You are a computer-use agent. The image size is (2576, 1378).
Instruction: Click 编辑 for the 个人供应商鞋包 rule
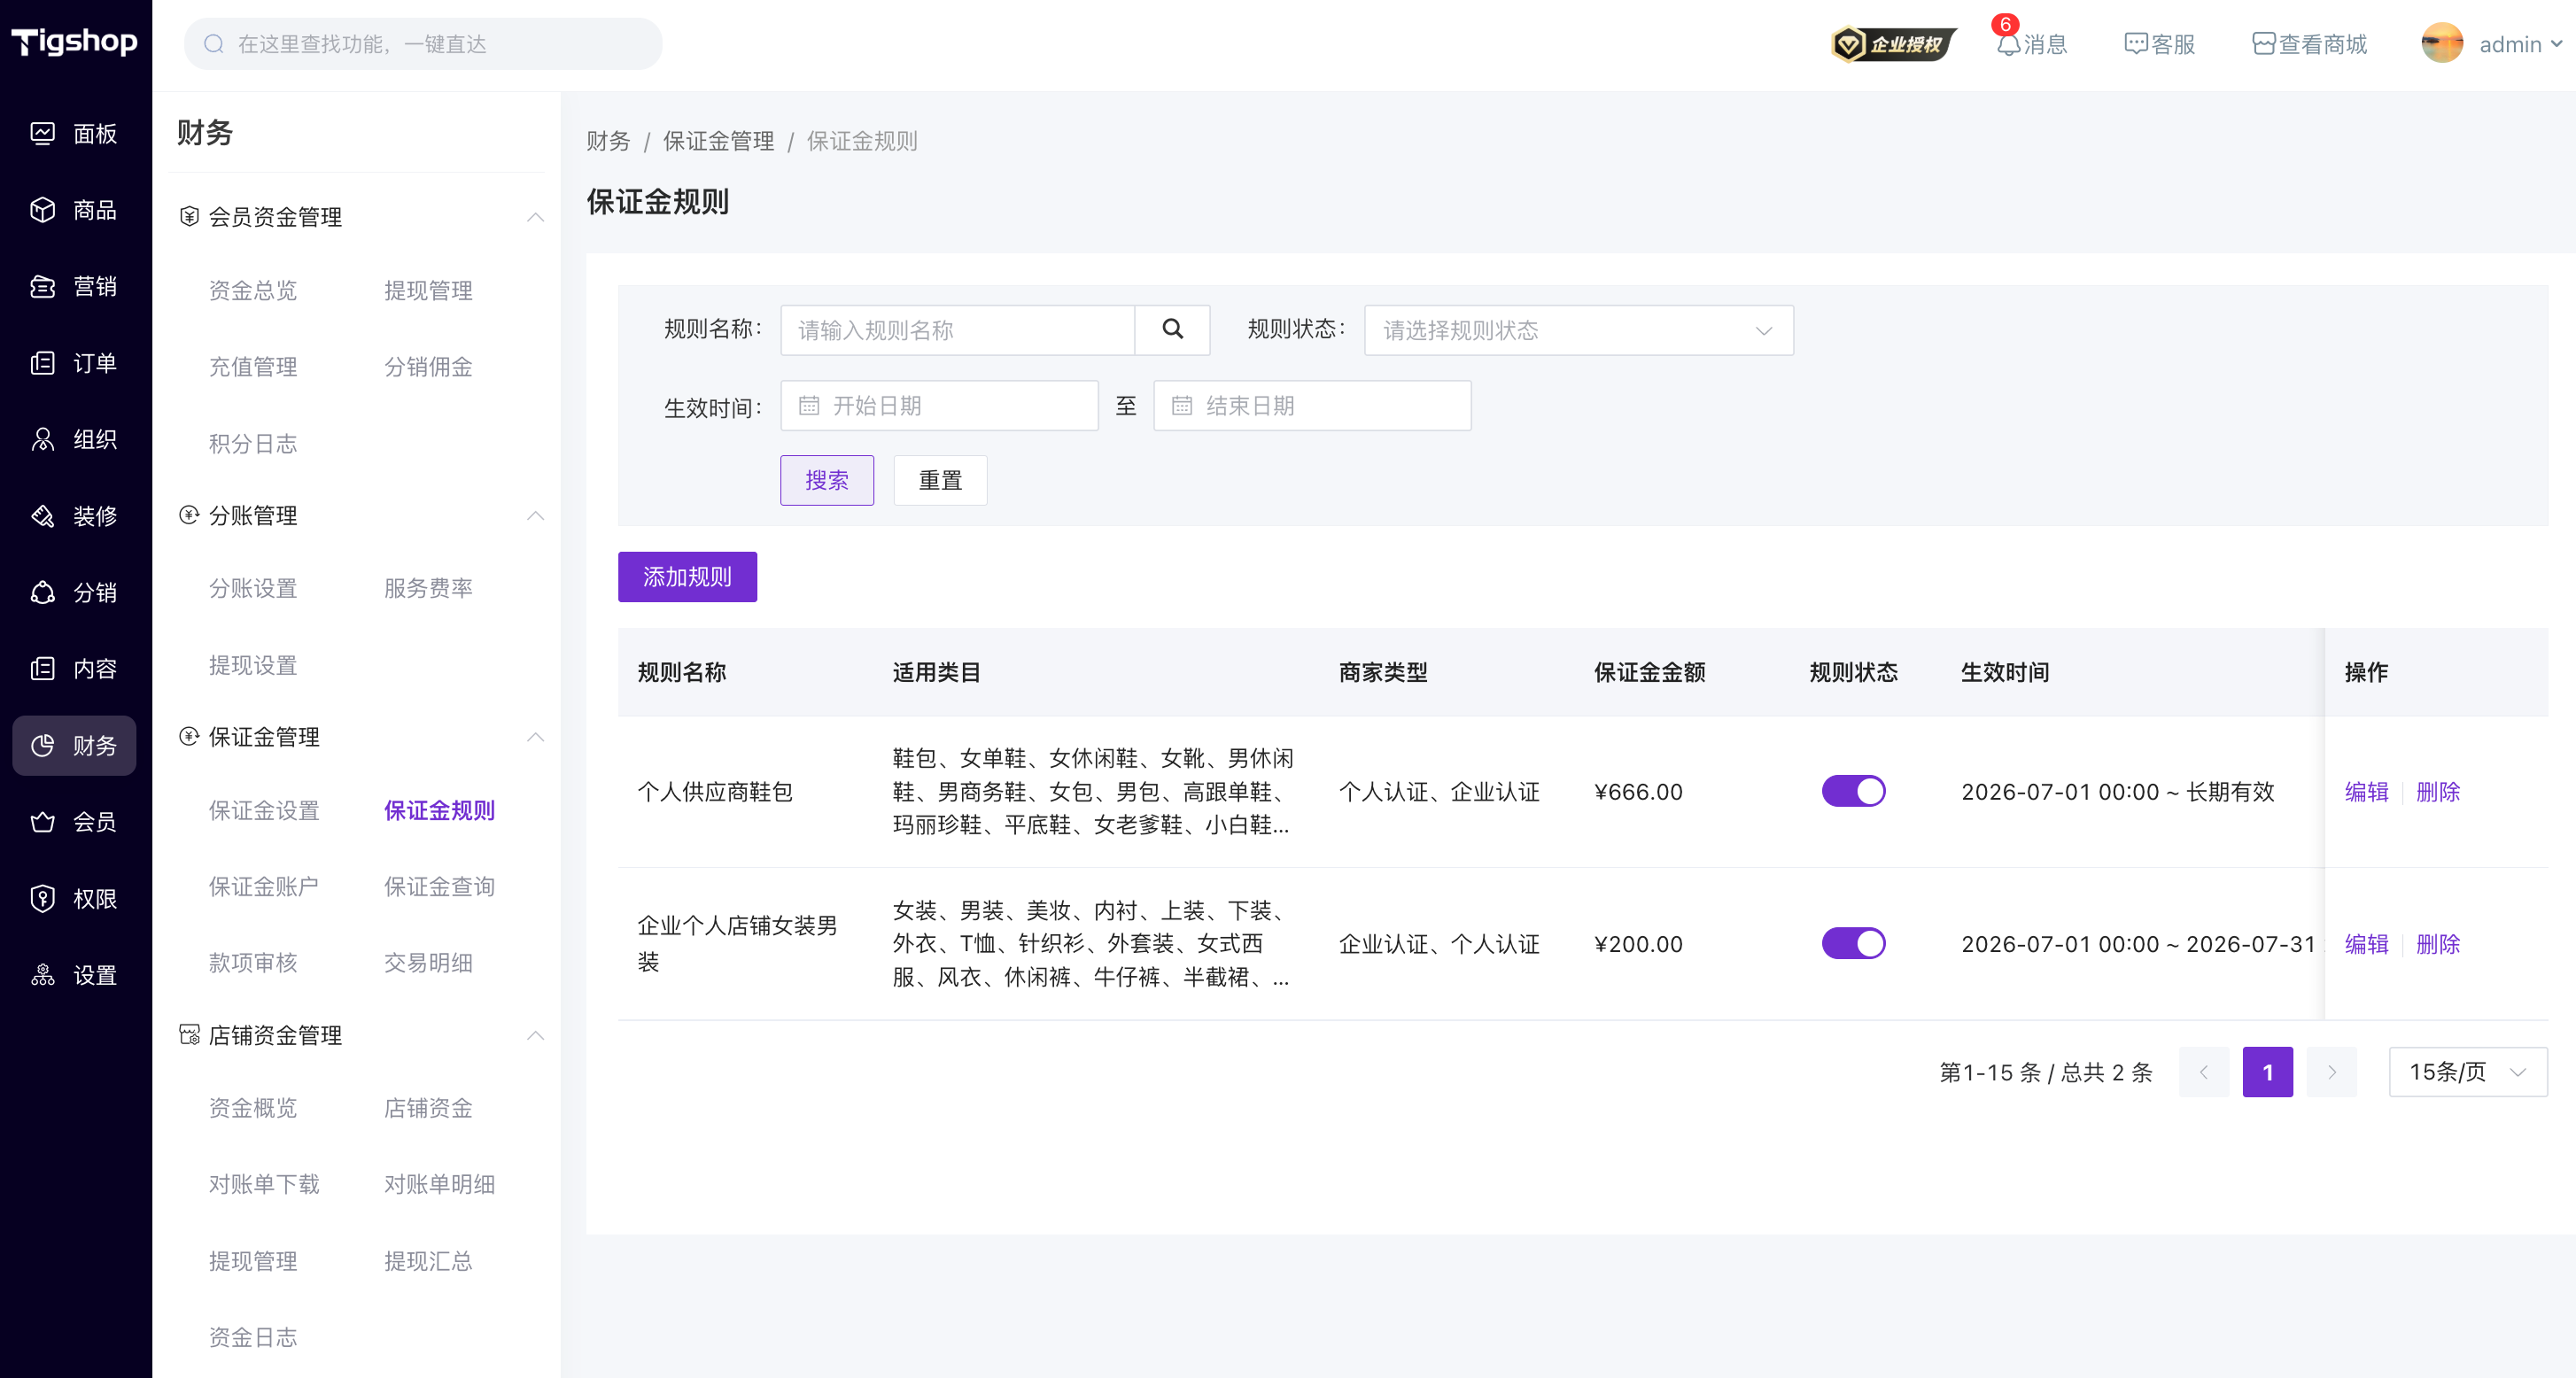tap(2366, 792)
